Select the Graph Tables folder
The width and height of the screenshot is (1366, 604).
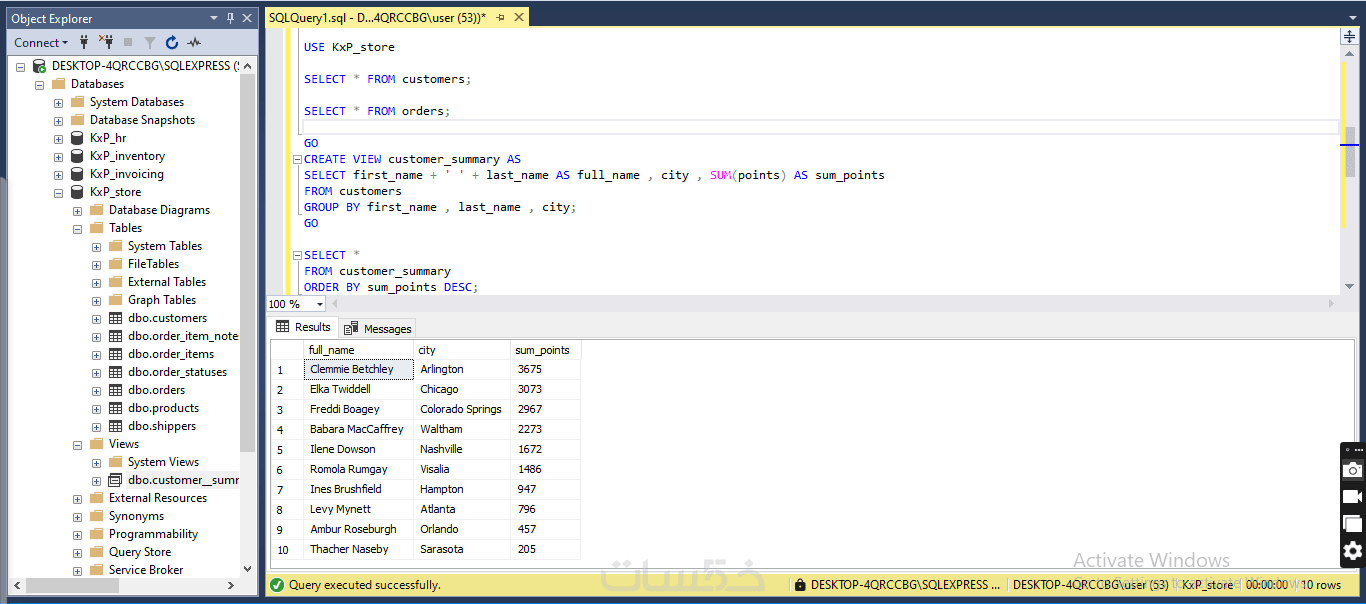tap(162, 300)
